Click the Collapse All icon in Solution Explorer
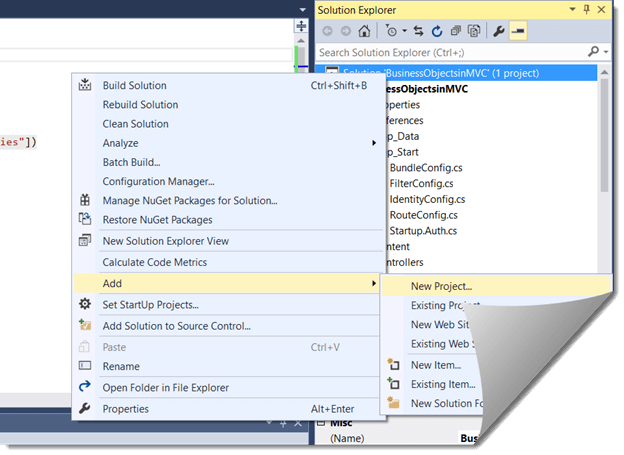Screen dimensions: 624x455 point(456,31)
